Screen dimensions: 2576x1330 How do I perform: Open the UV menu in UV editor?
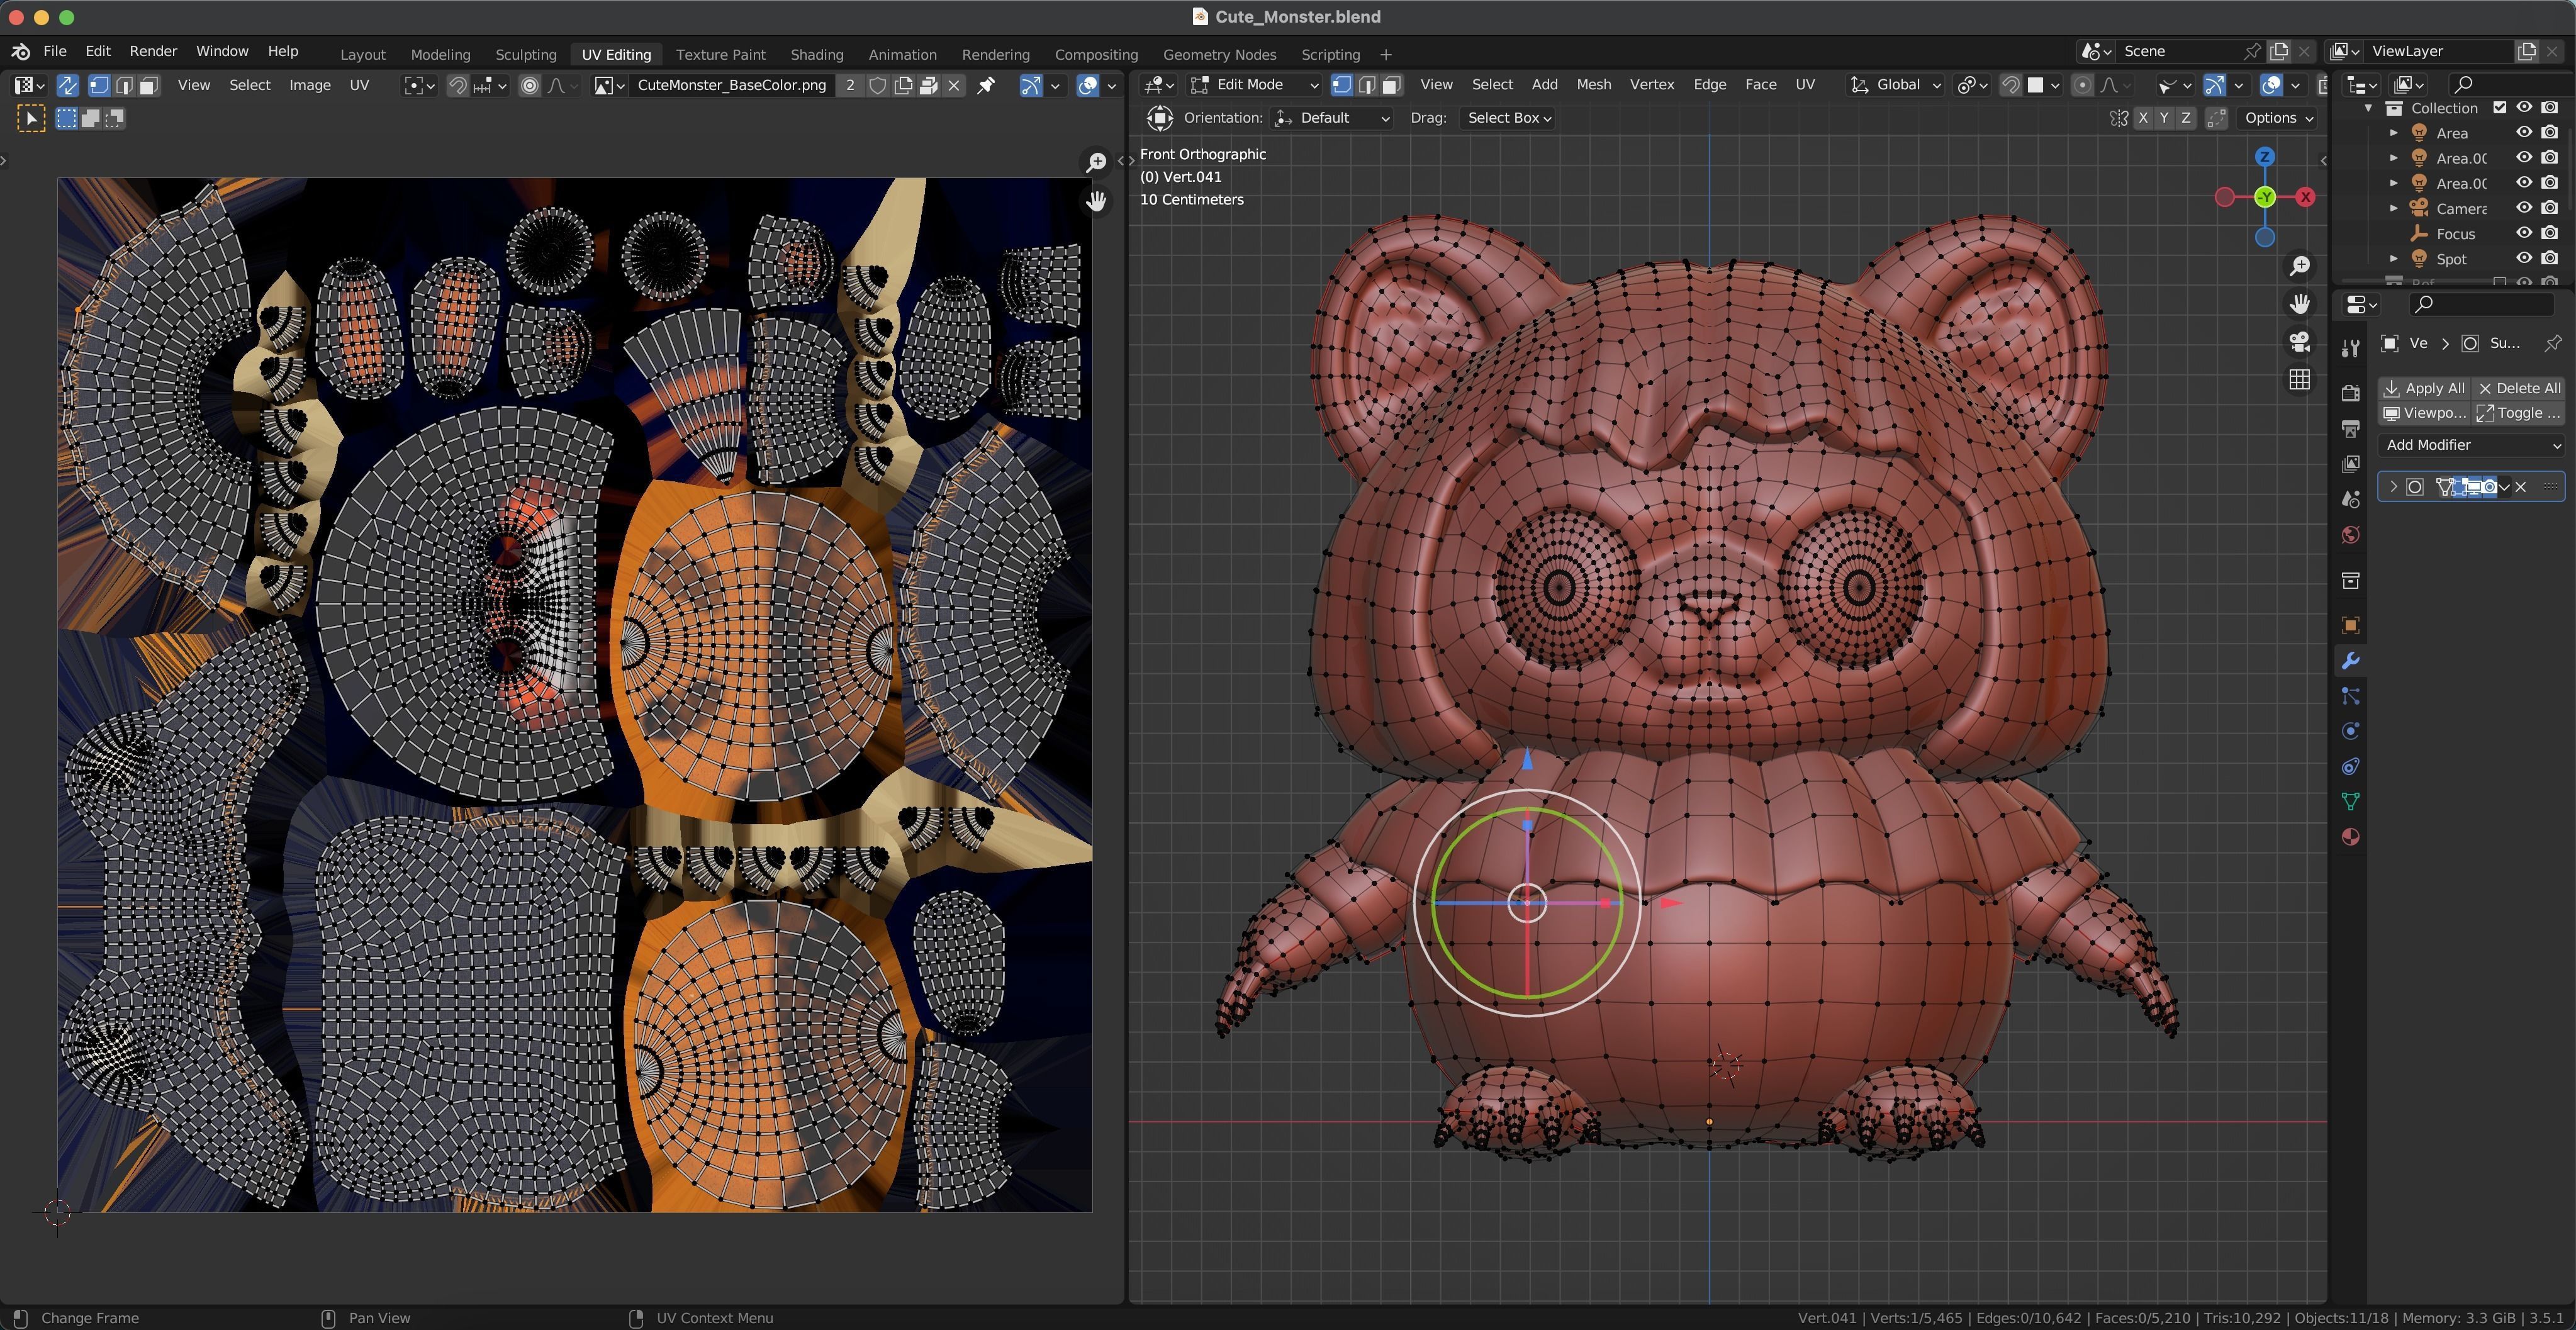point(359,85)
